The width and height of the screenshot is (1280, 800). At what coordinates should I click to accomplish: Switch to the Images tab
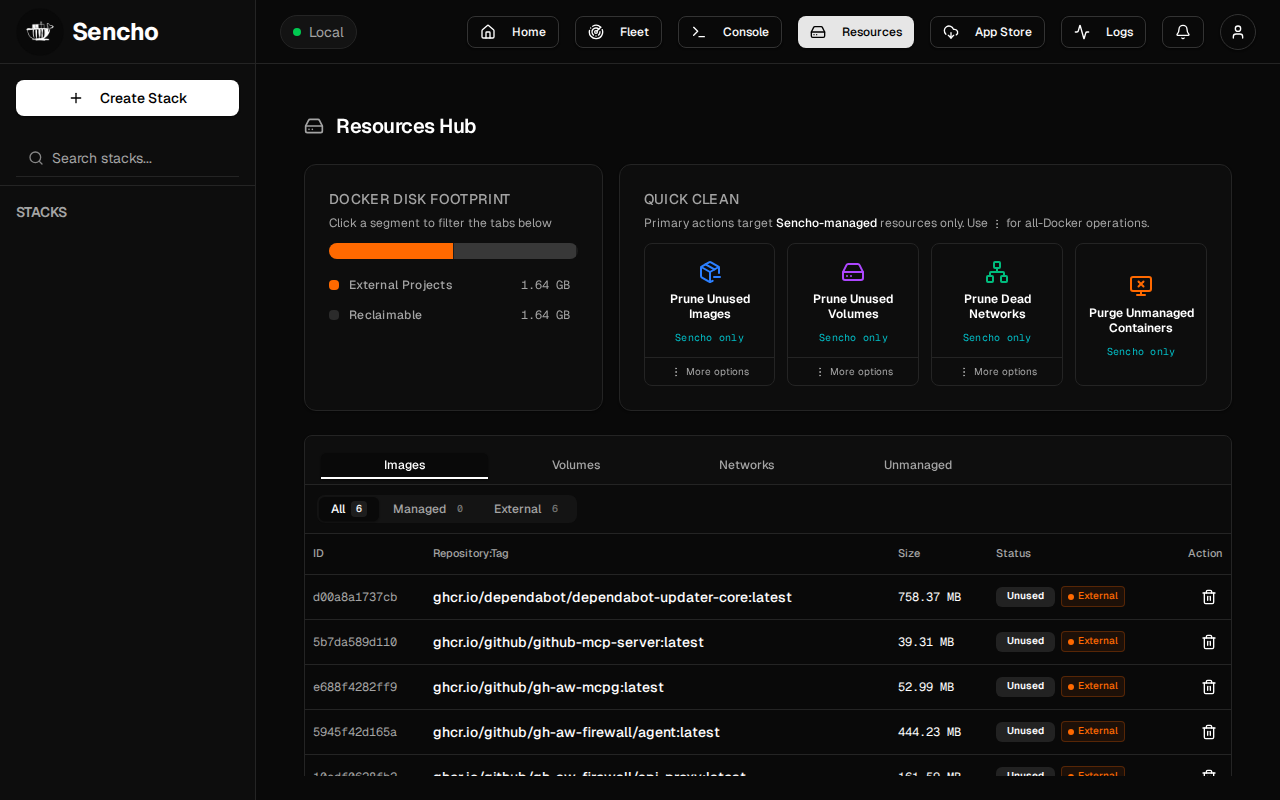pyautogui.click(x=405, y=465)
